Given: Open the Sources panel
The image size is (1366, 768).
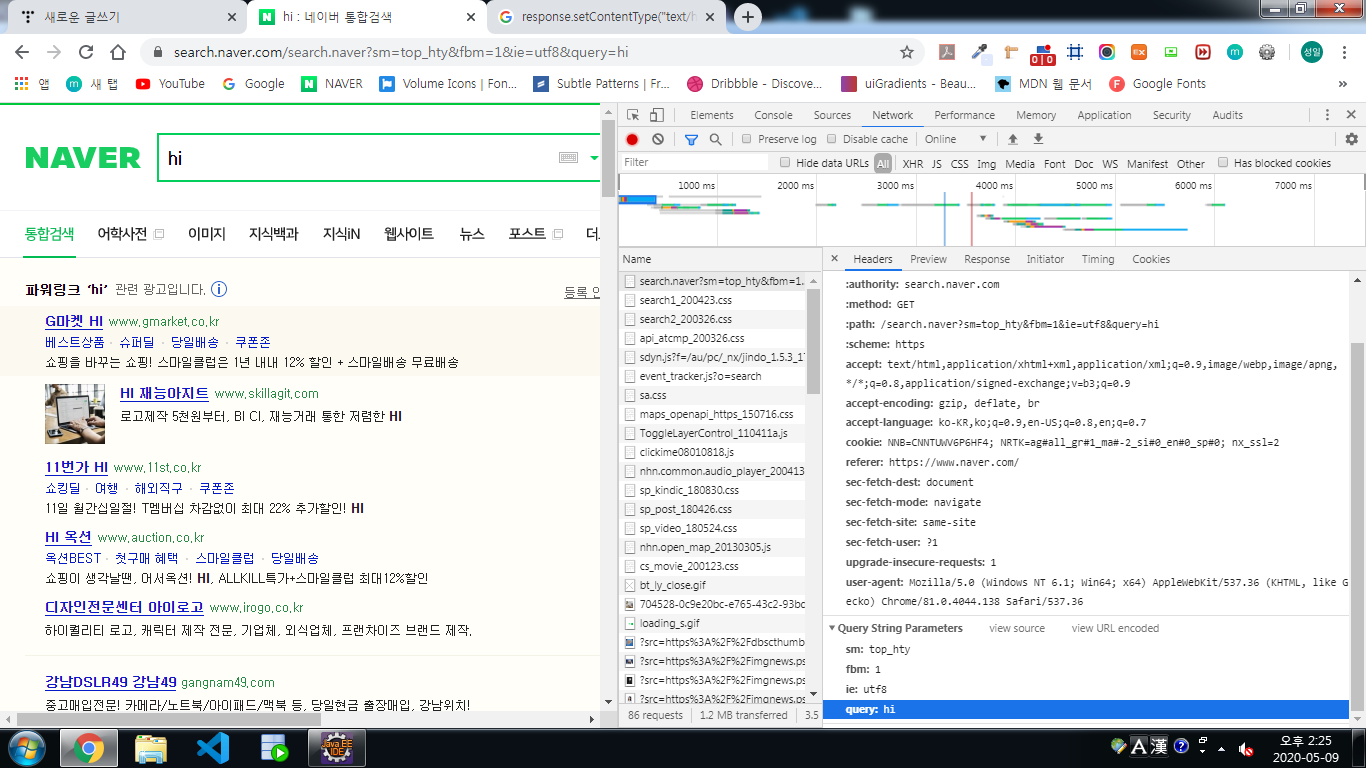Looking at the screenshot, I should 832,115.
